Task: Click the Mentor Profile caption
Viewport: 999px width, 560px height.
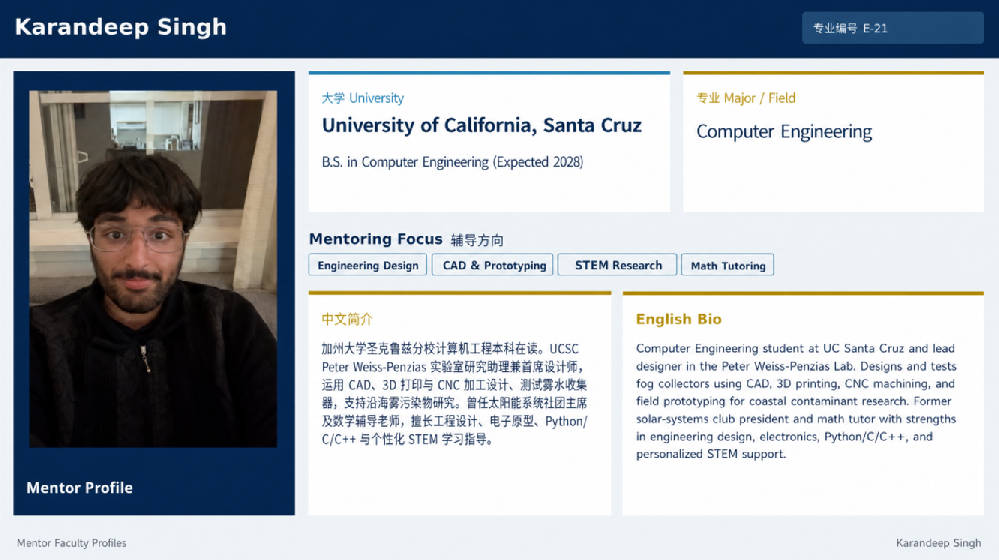Action: click(80, 488)
